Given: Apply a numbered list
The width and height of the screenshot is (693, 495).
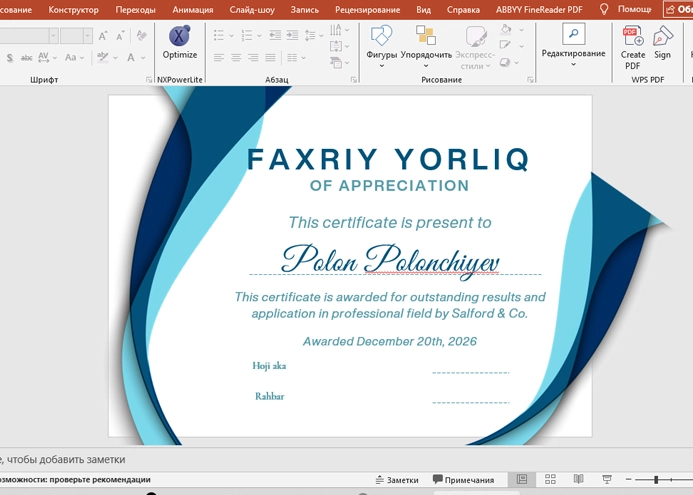Looking at the screenshot, I should coord(247,35).
